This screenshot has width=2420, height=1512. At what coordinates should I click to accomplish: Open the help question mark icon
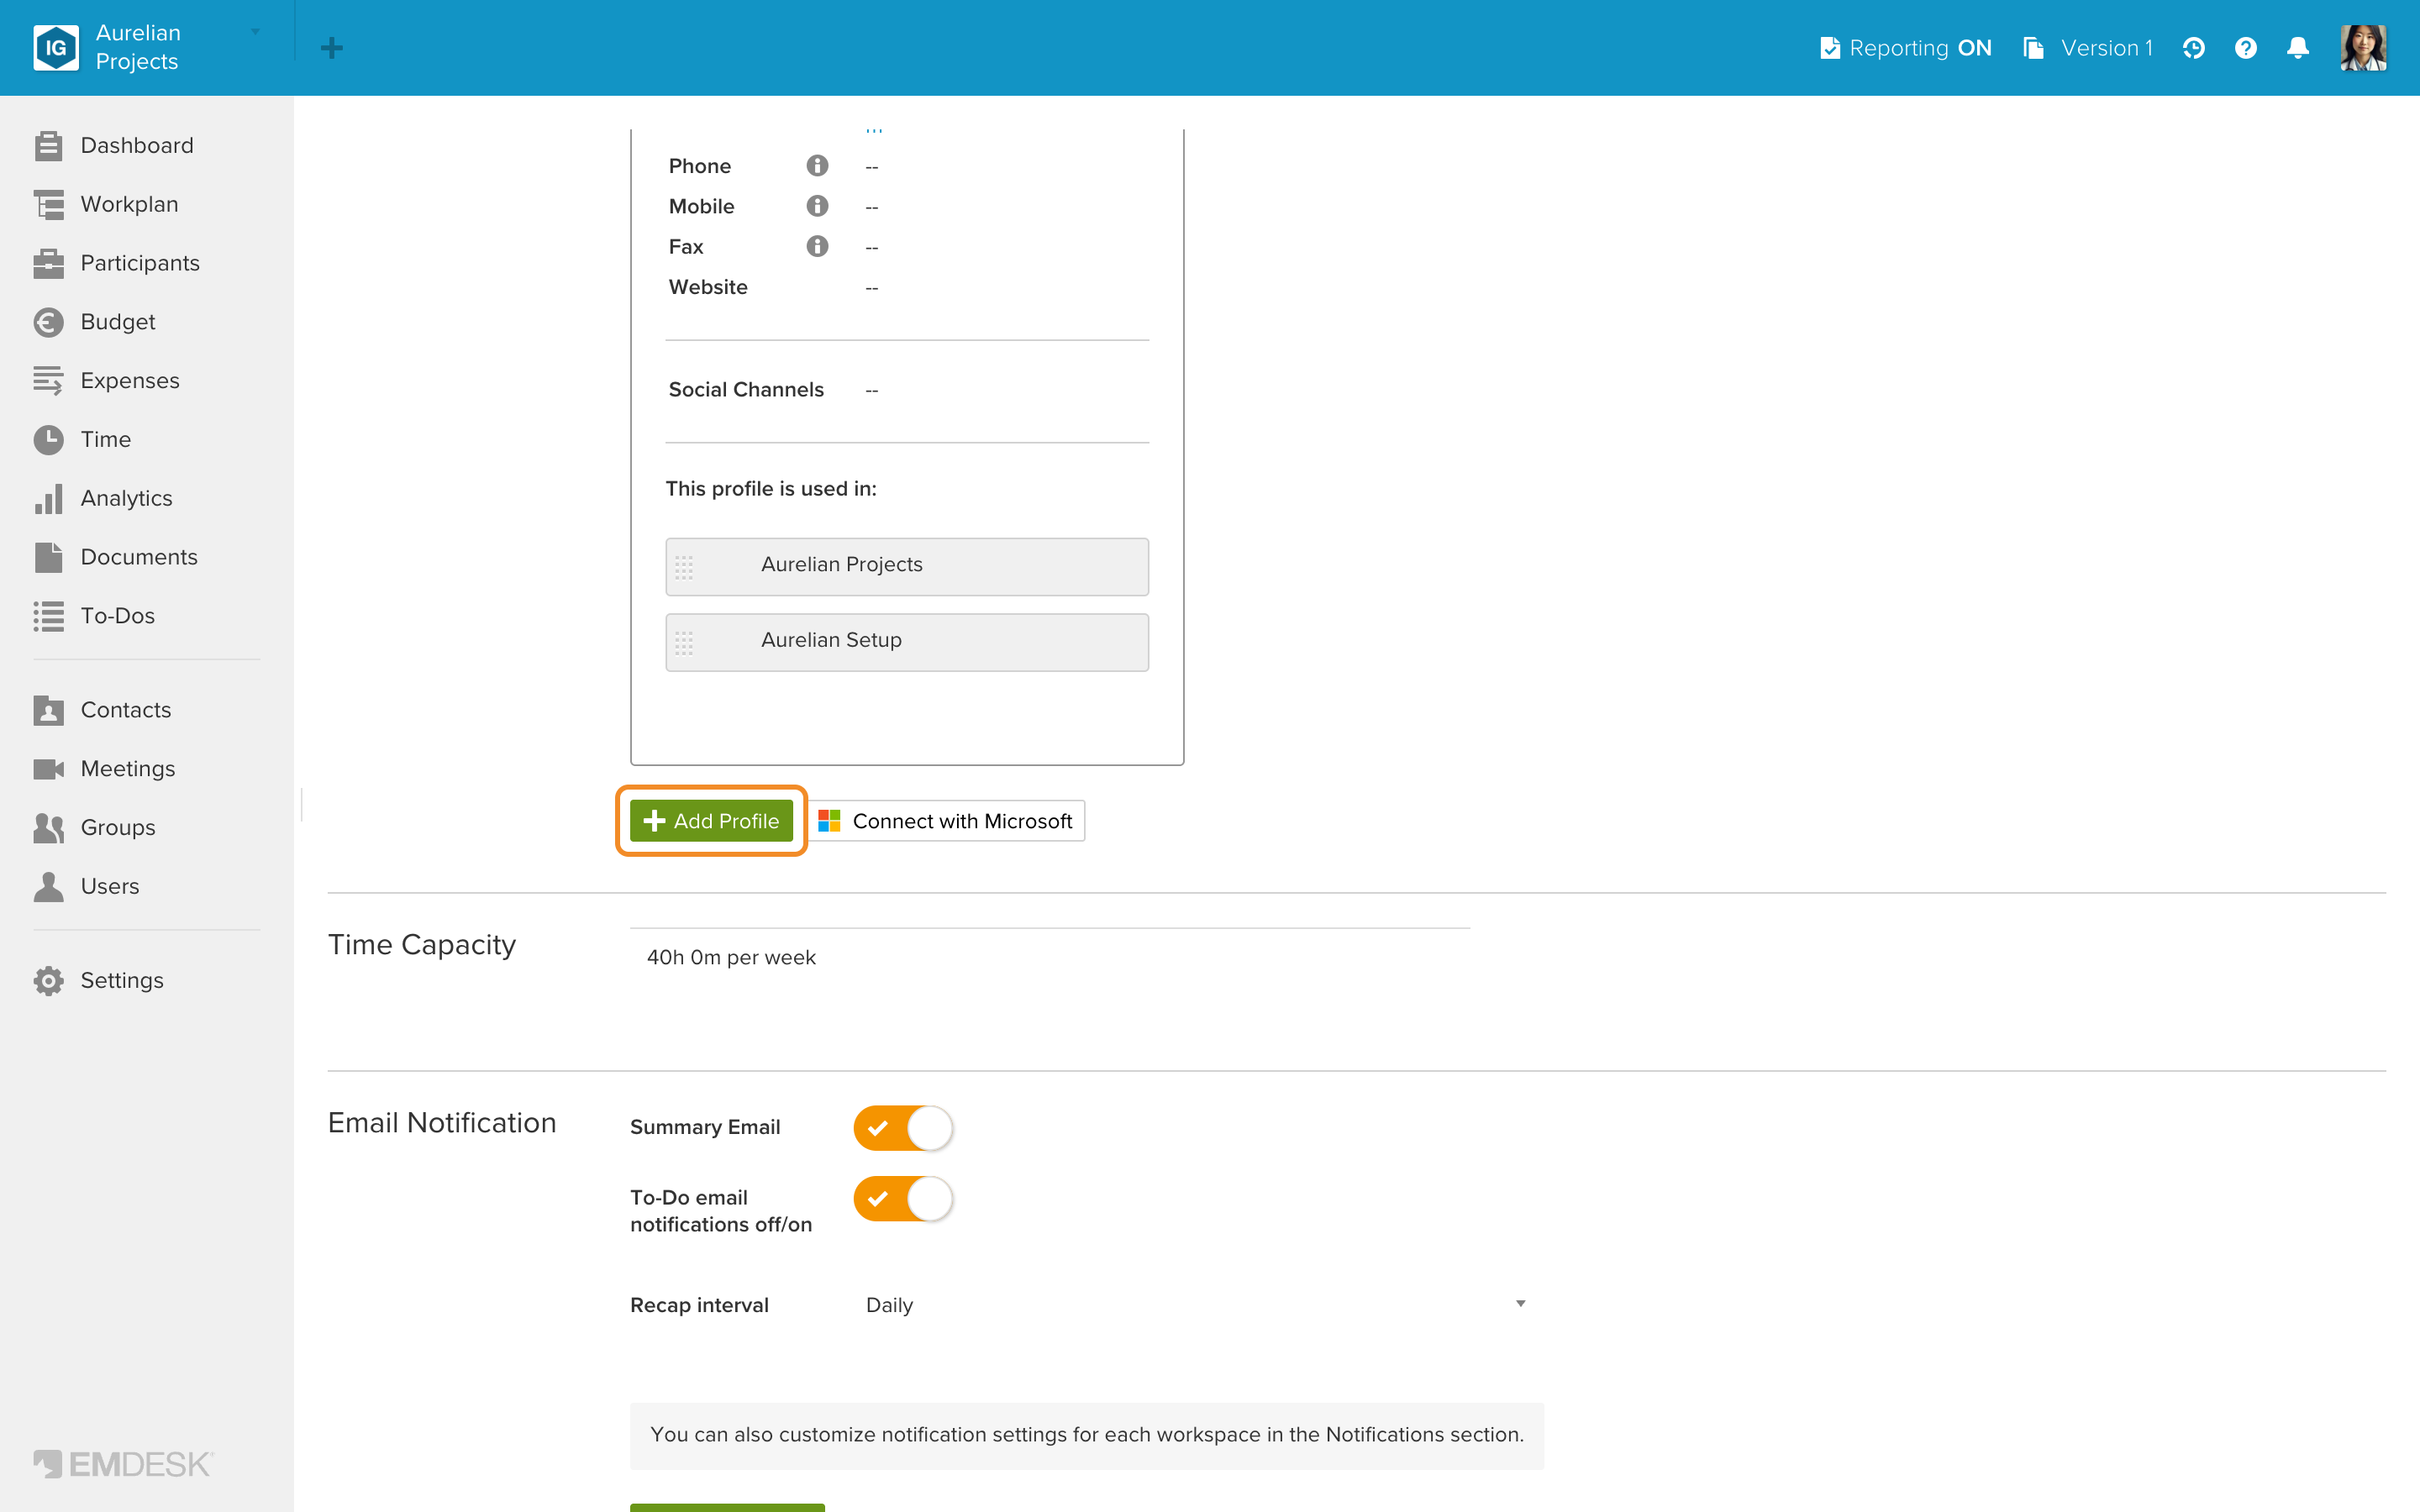[2246, 48]
